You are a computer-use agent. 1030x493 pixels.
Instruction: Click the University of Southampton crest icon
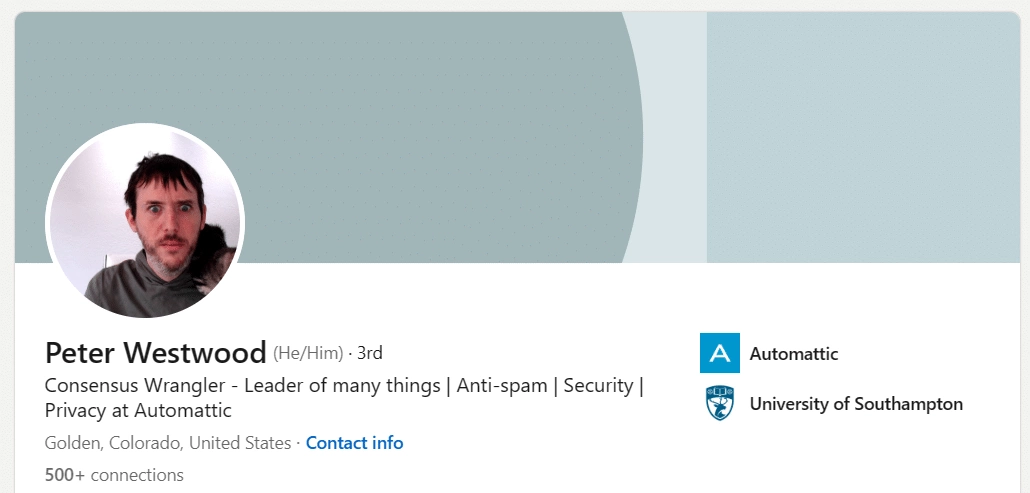pos(719,404)
